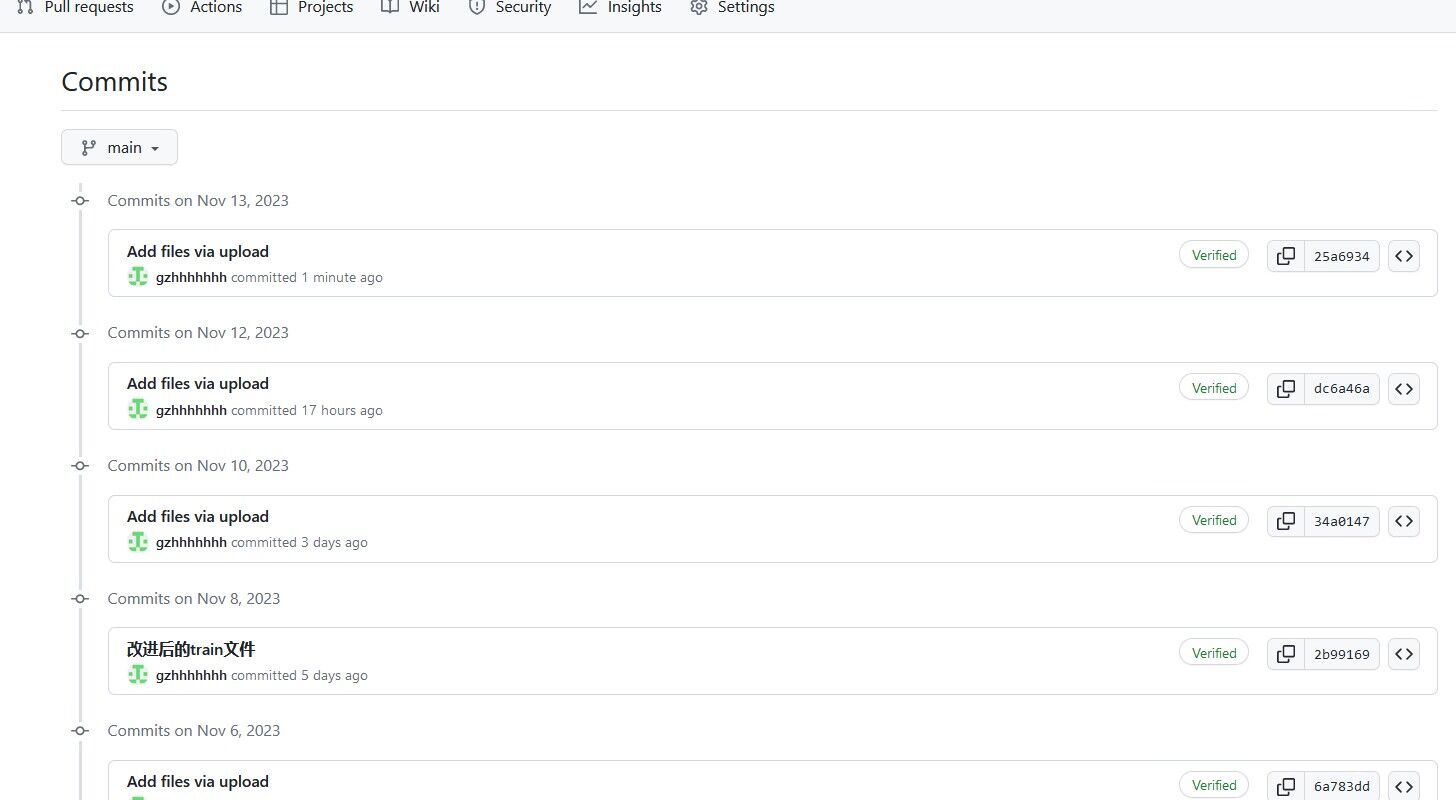
Task: Open the Nov 10 'Add files via upload' commit
Action: pyautogui.click(x=198, y=517)
